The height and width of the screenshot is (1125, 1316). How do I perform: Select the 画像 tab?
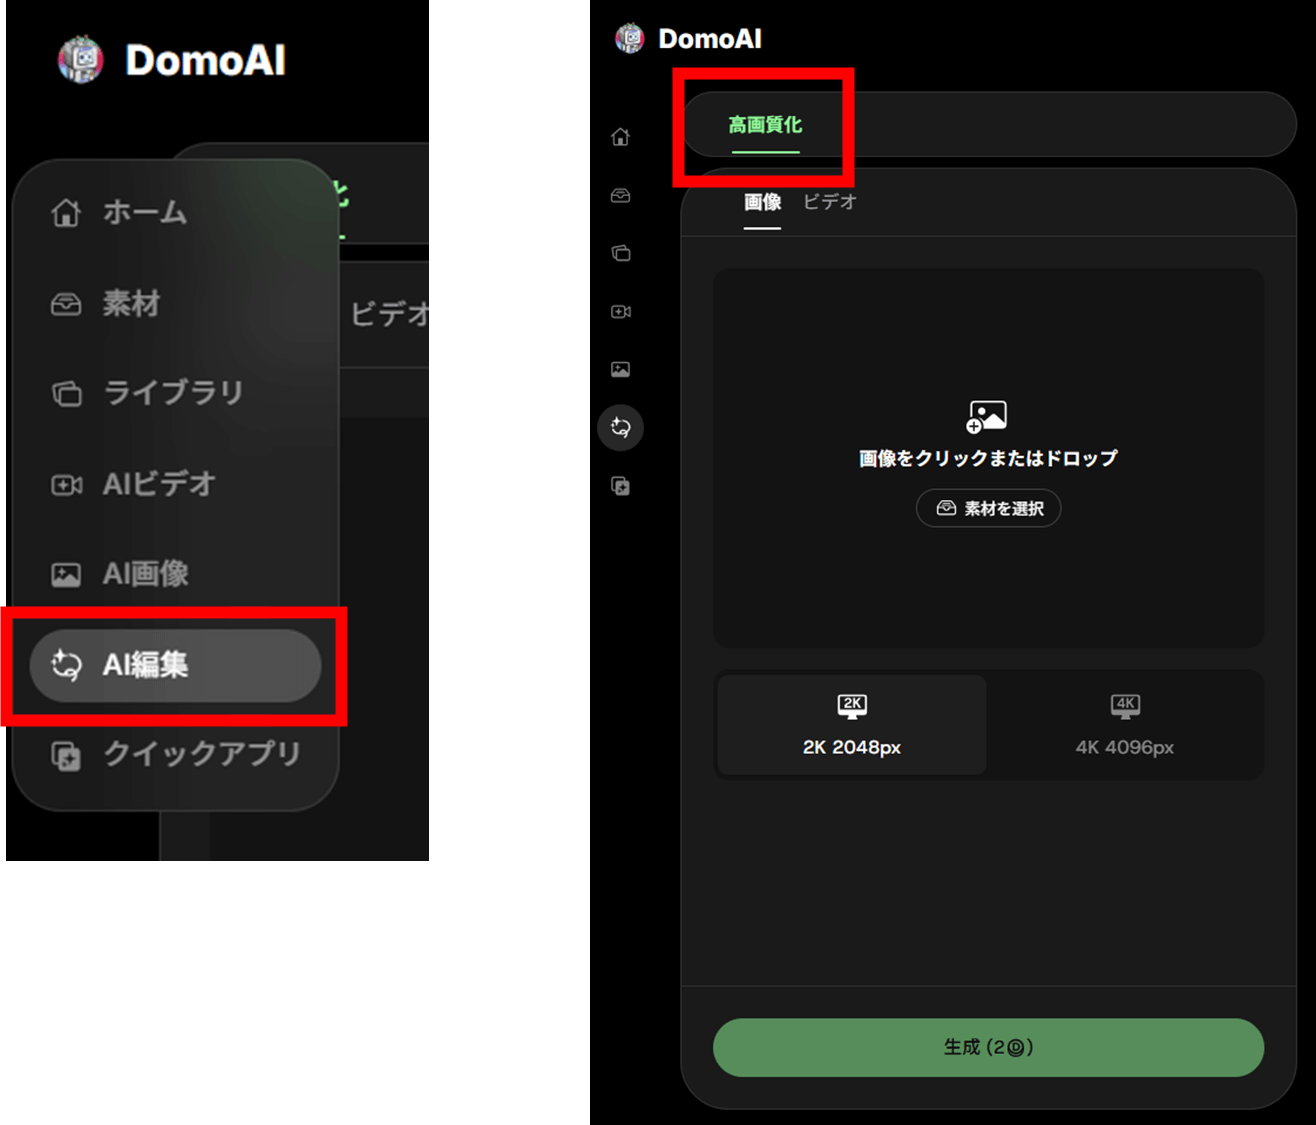point(762,202)
